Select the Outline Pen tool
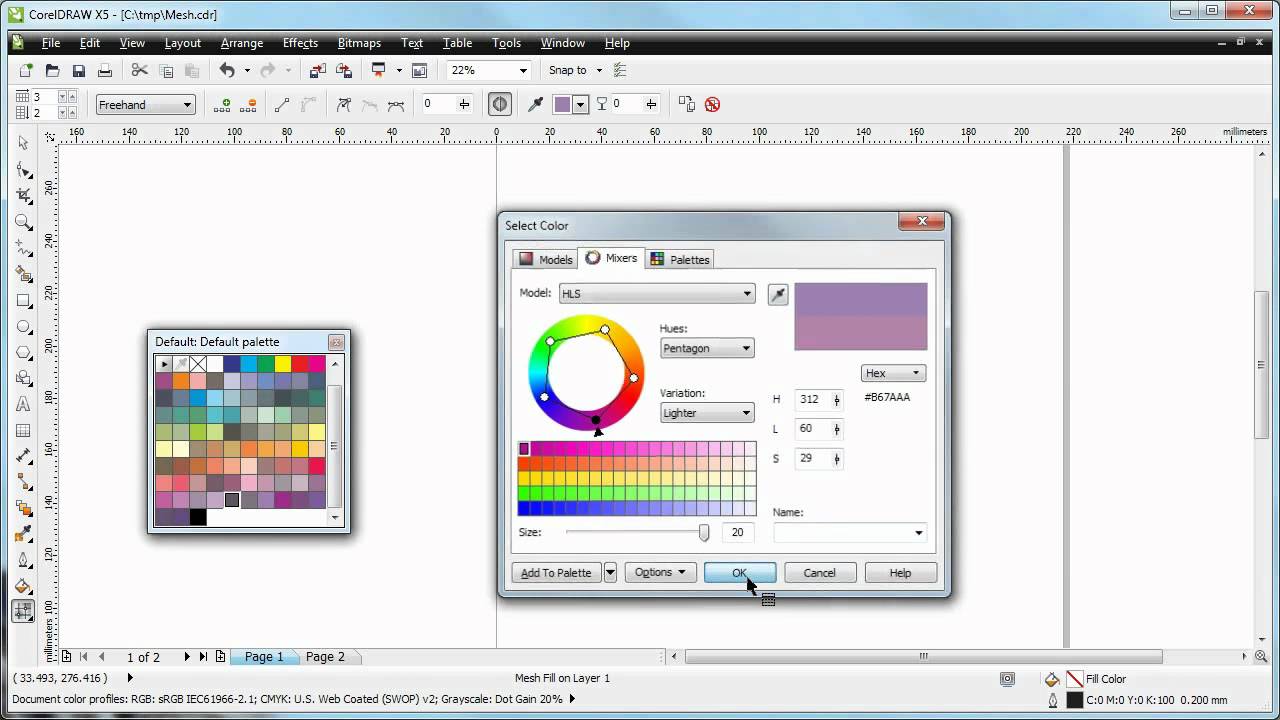1280x720 pixels. (23, 560)
